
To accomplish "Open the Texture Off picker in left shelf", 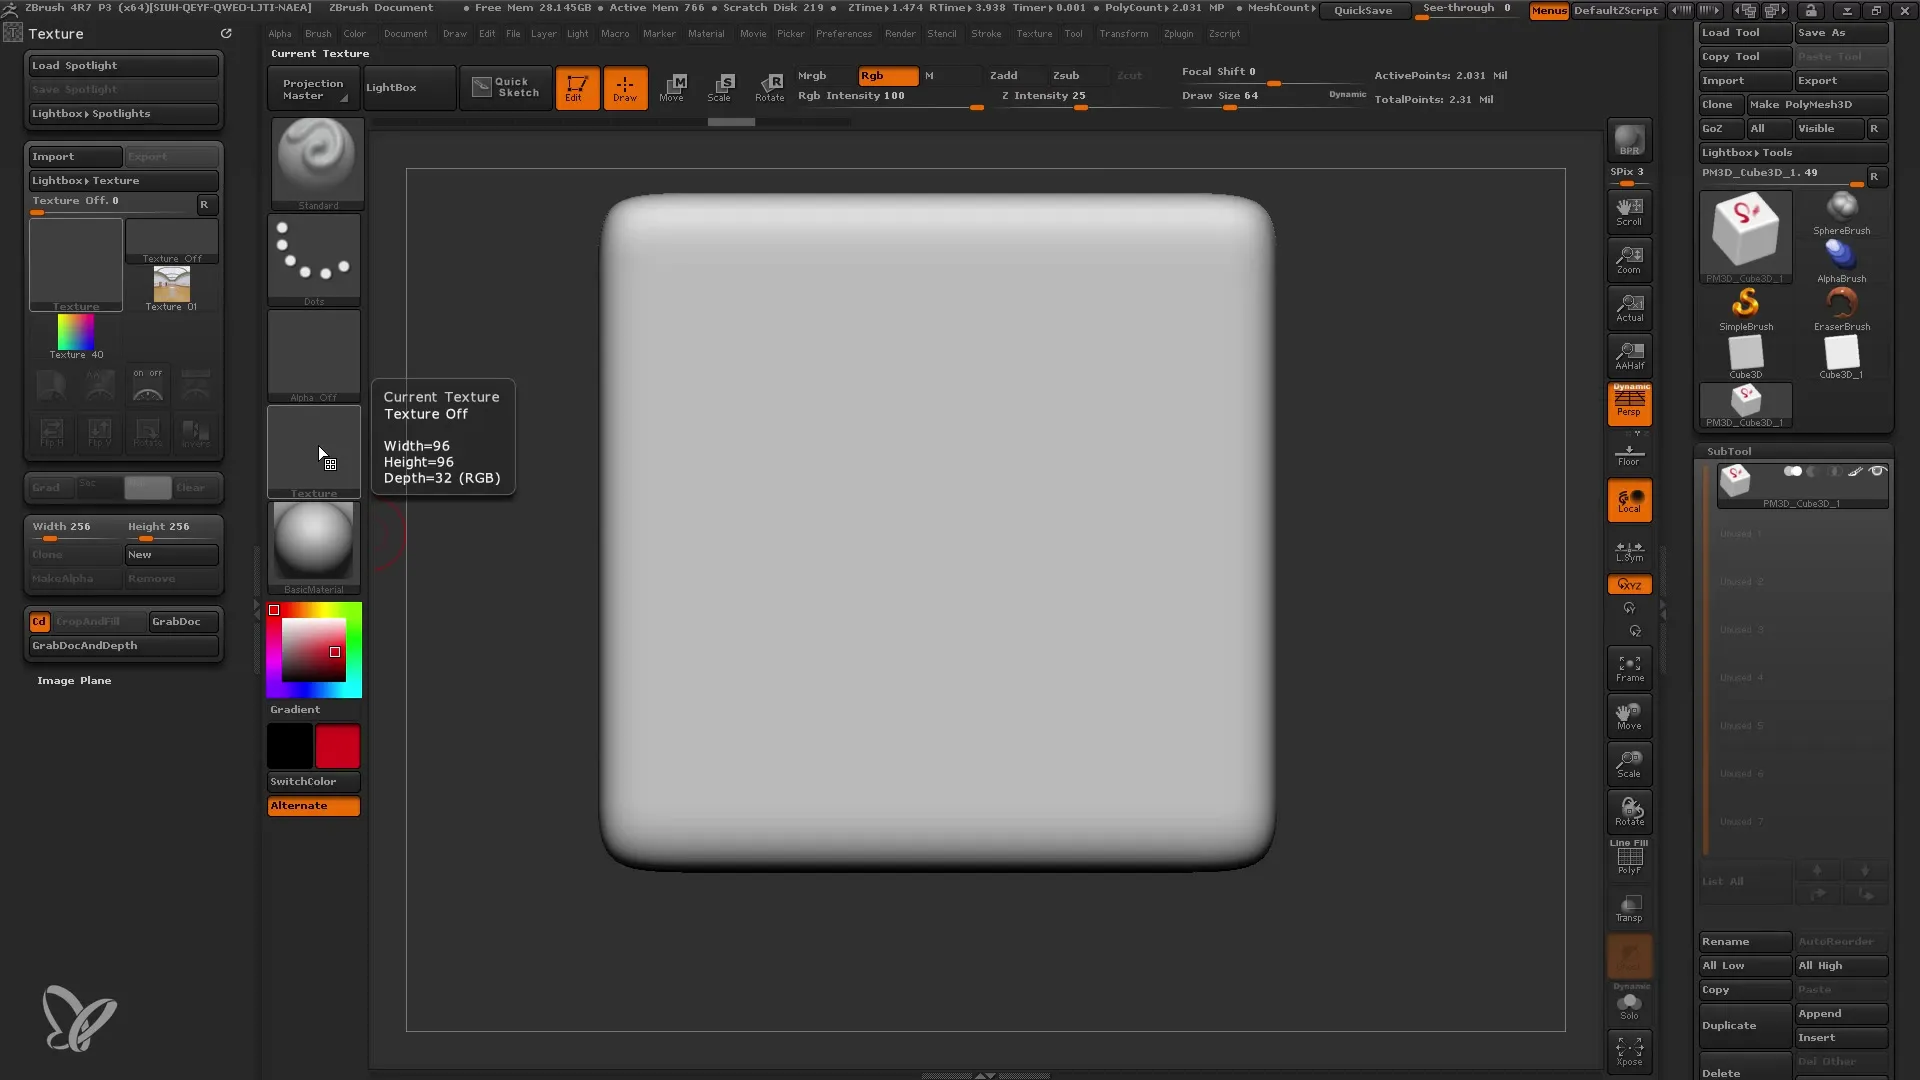I will [x=314, y=452].
